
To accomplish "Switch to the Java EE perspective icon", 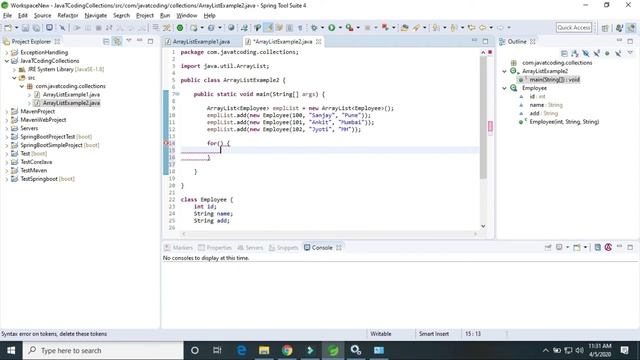I will point(619,28).
